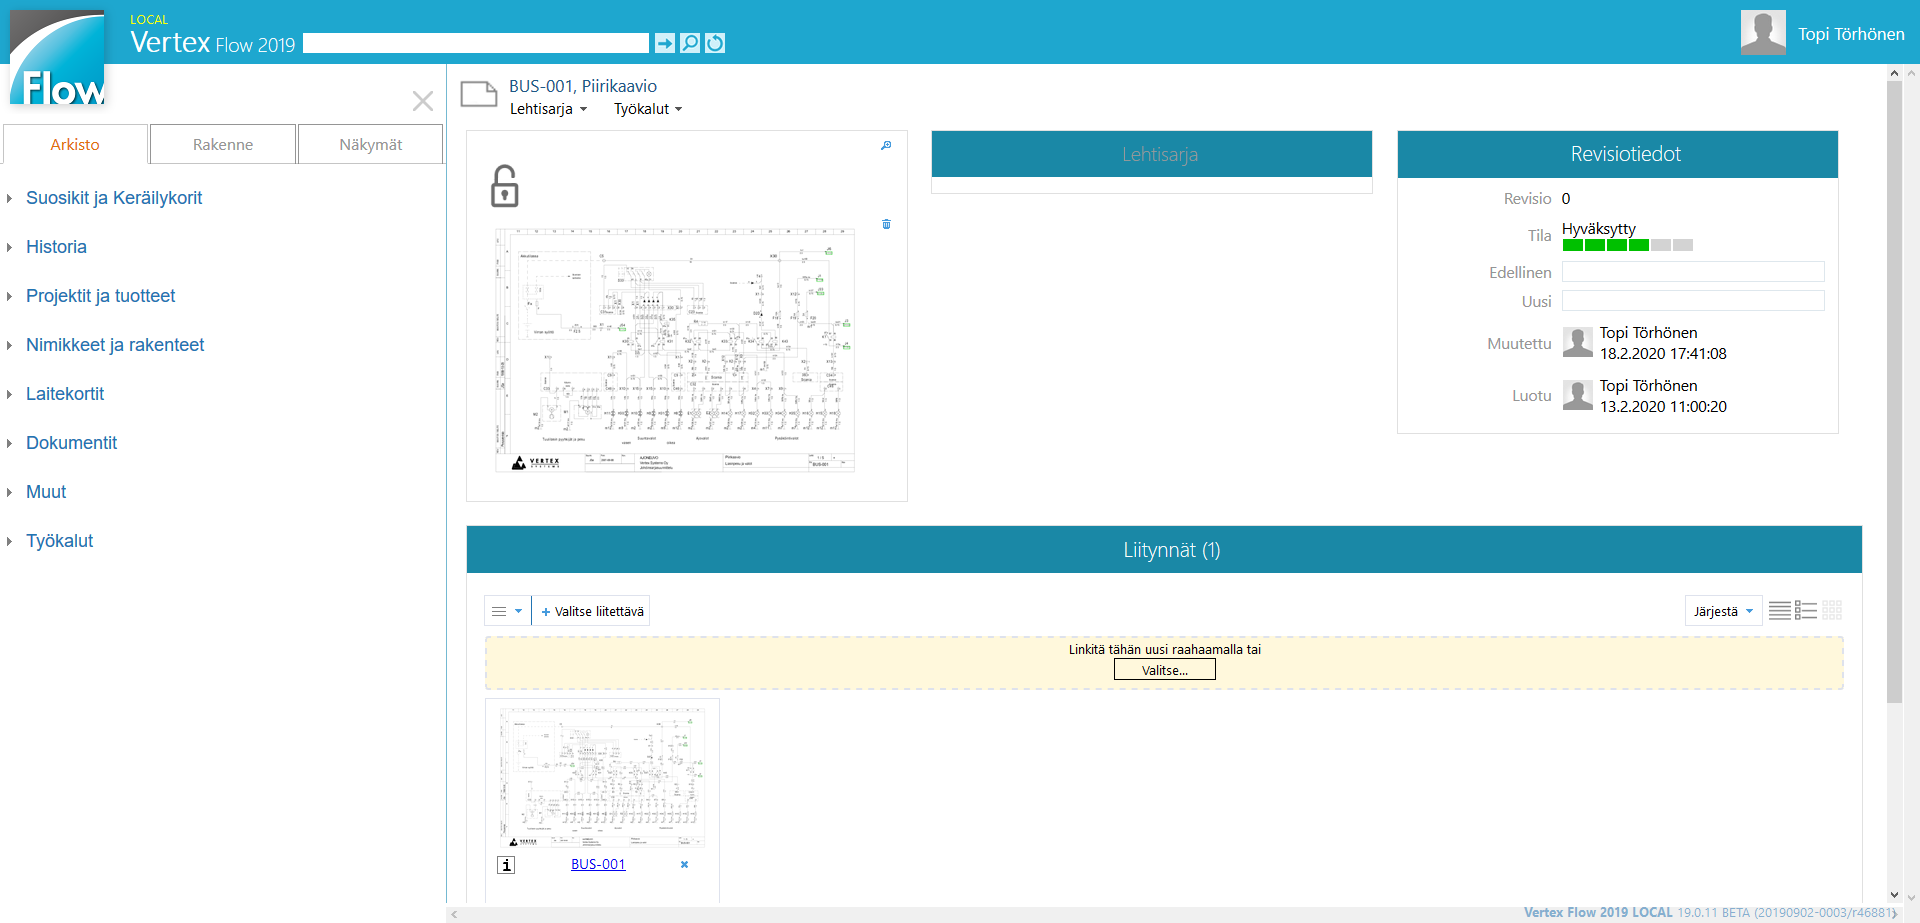Zoom the drawing preview with magnifier icon
1920x923 pixels.
pos(886,146)
